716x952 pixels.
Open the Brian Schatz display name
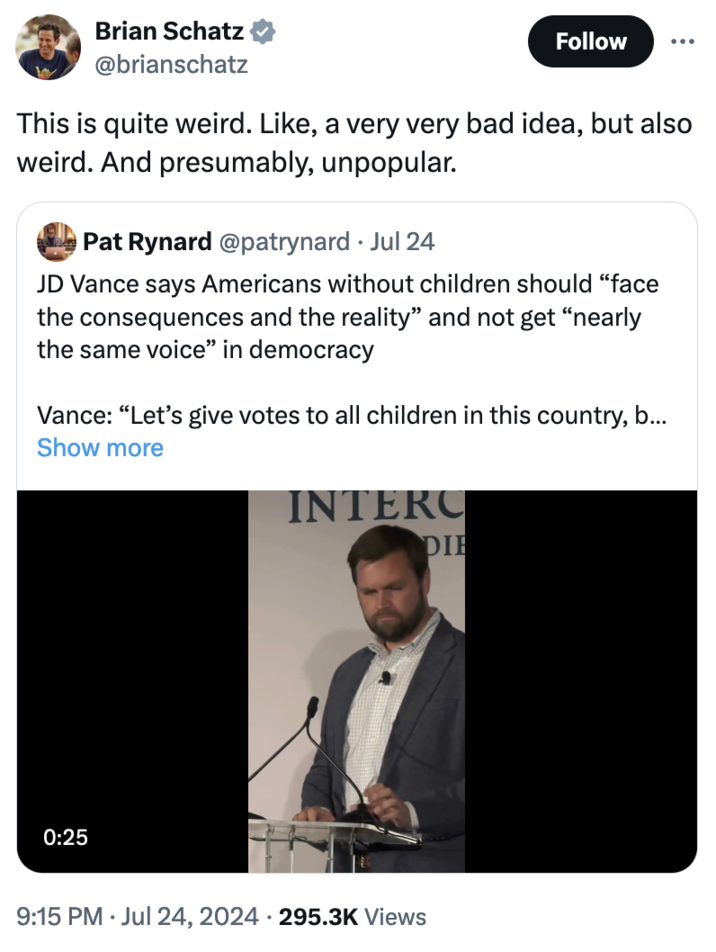tap(168, 32)
